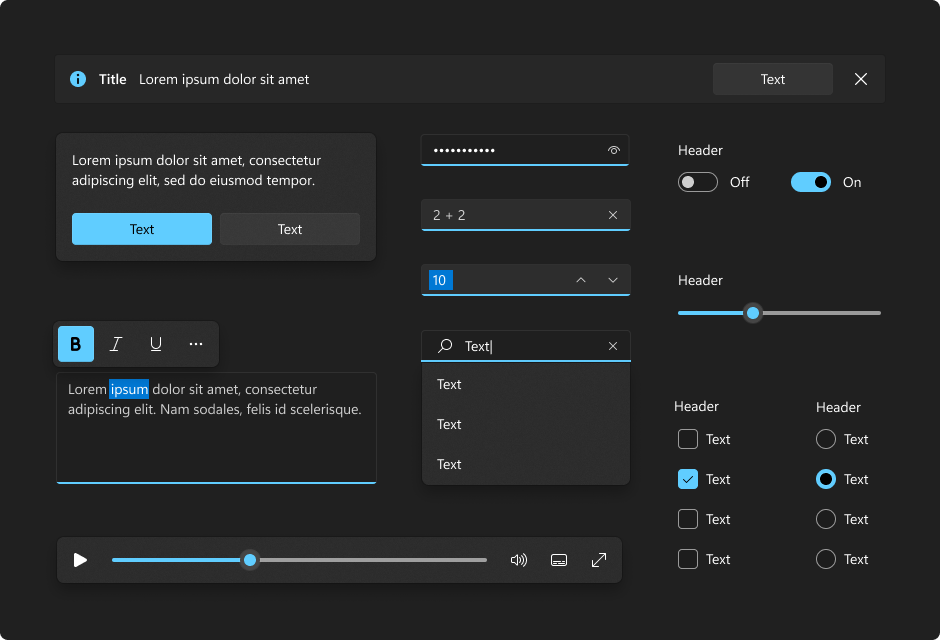
Task: Reveal the hidden password
Action: (613, 150)
